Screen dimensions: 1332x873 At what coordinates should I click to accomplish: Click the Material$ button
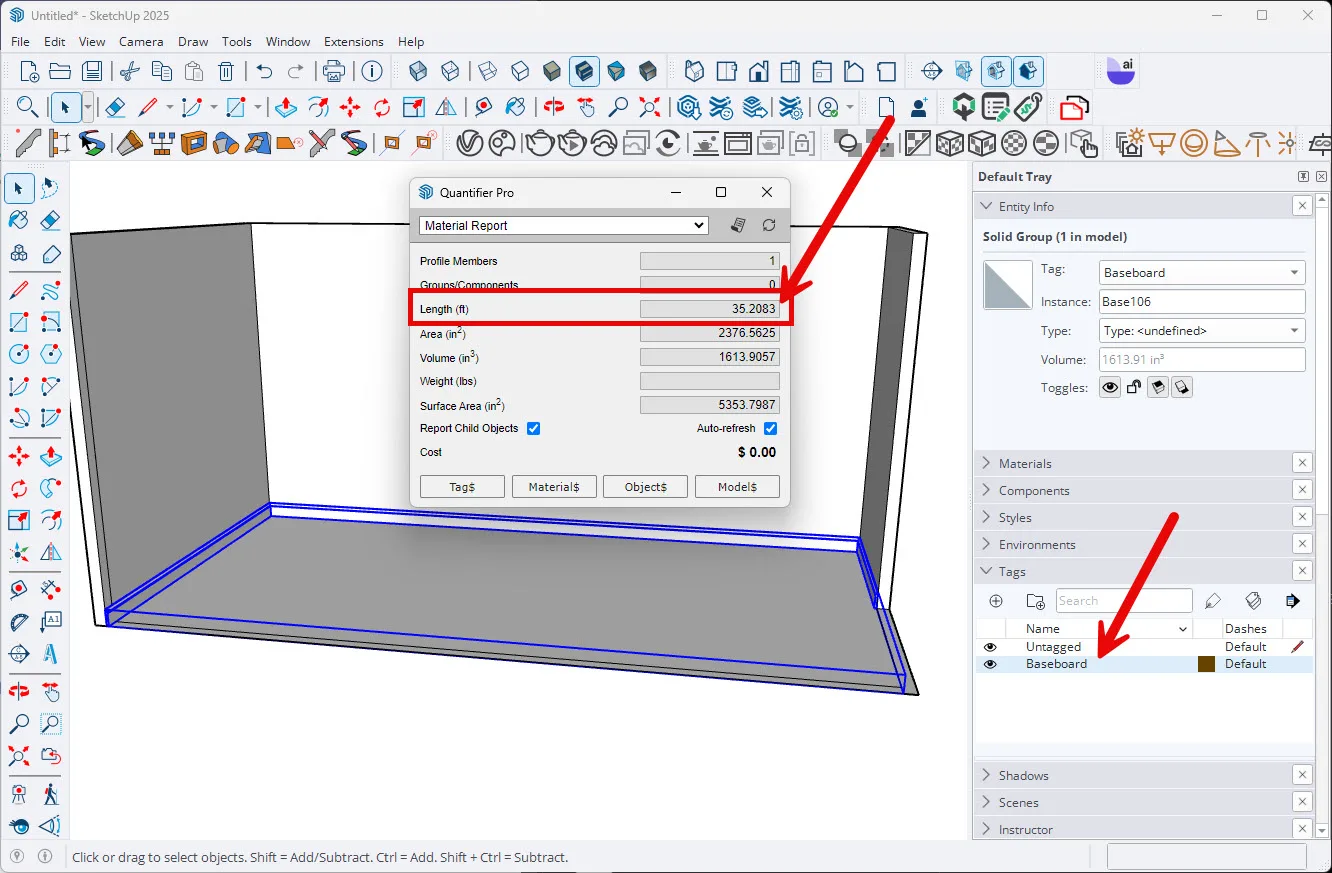pos(554,486)
